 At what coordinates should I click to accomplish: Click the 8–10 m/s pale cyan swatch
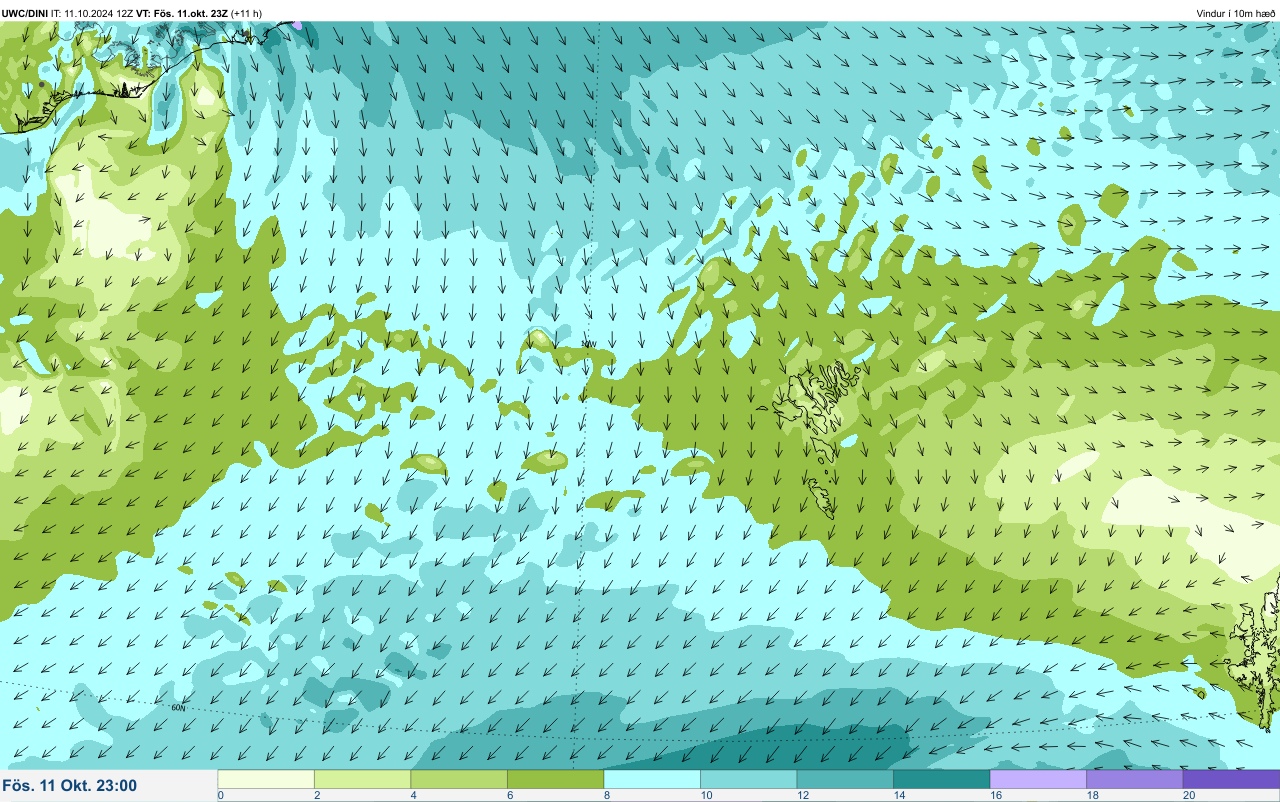point(652,779)
